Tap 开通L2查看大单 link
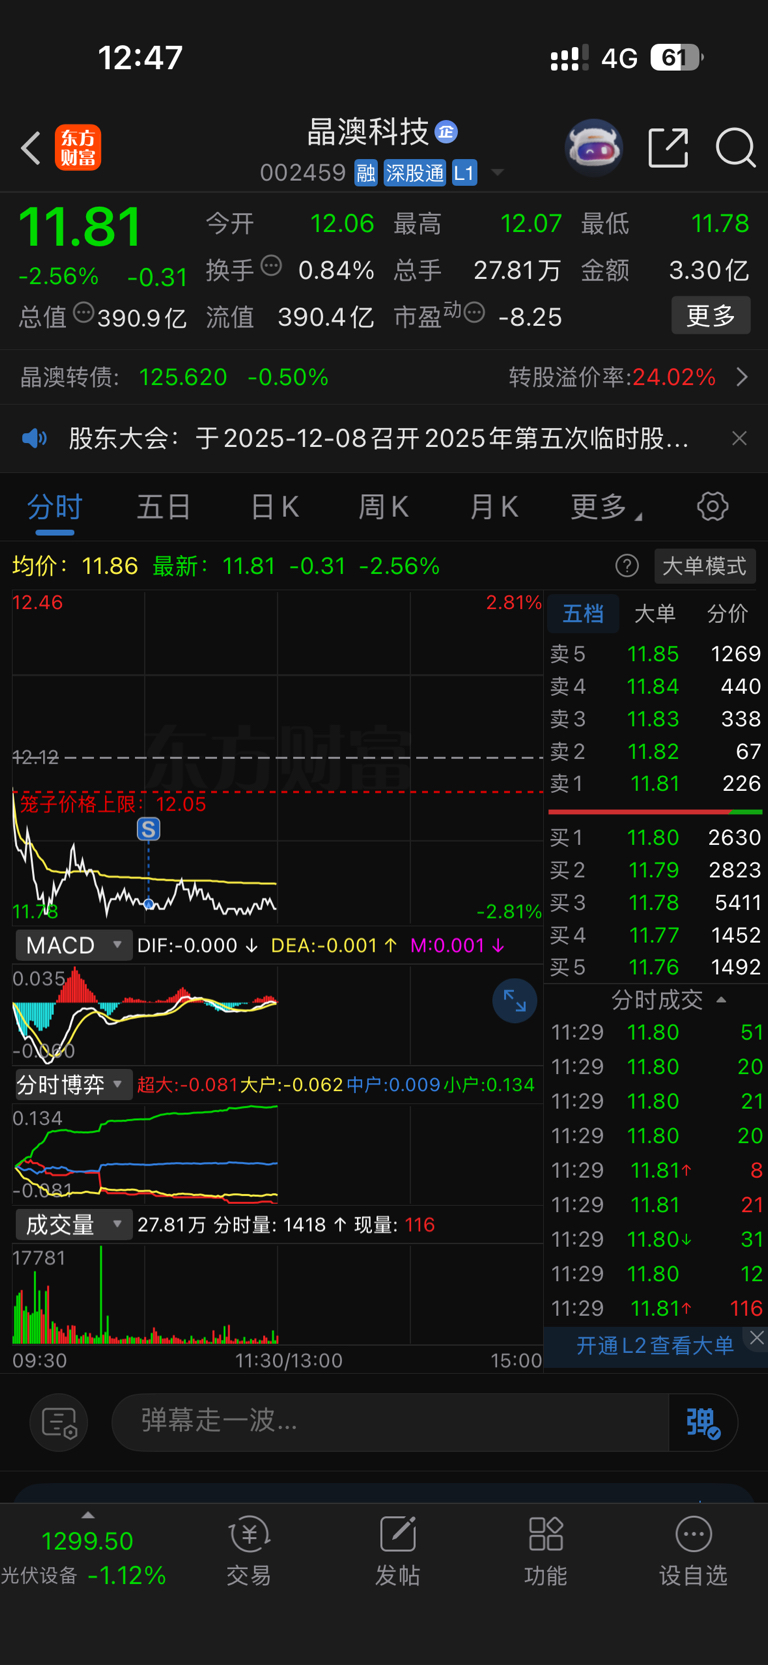The width and height of the screenshot is (769, 1665). tap(655, 1345)
